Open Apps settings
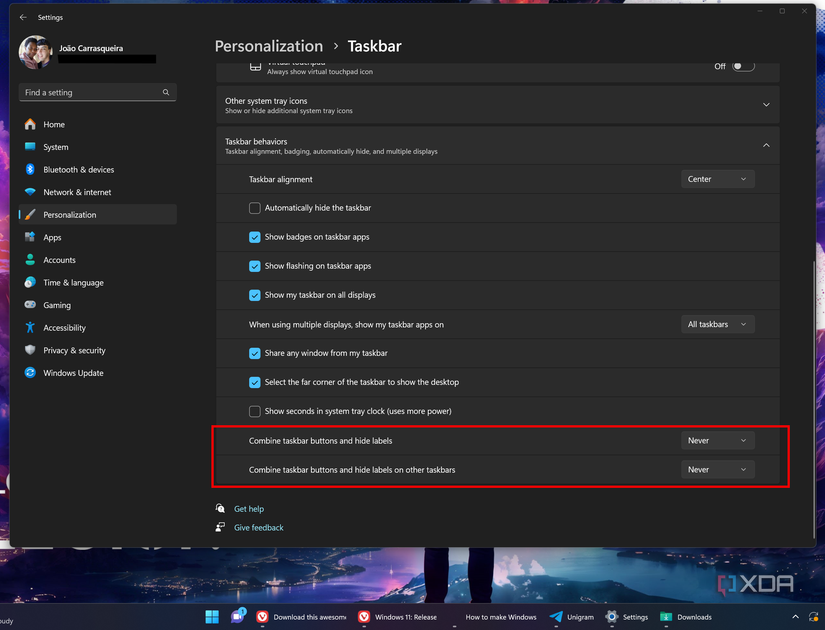Viewport: 825px width, 630px height. (50, 237)
